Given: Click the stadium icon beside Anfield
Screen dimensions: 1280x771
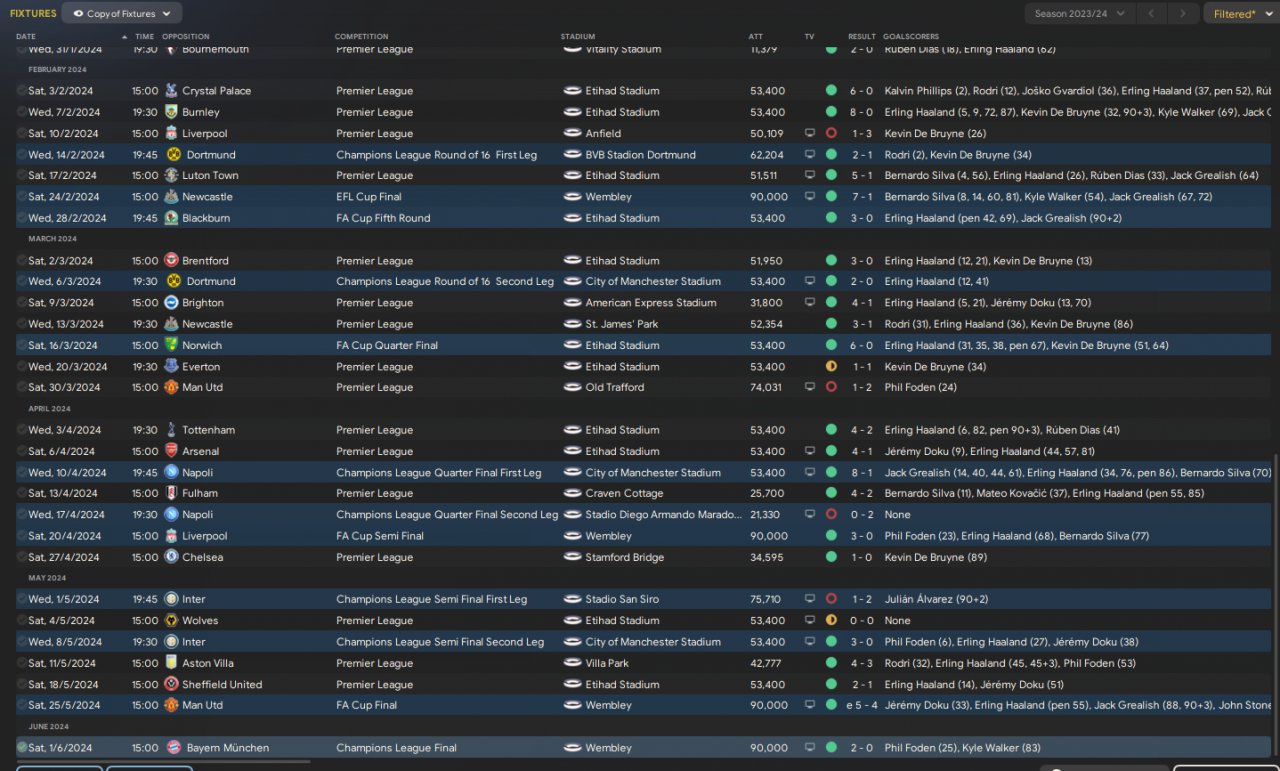Looking at the screenshot, I should pos(572,133).
